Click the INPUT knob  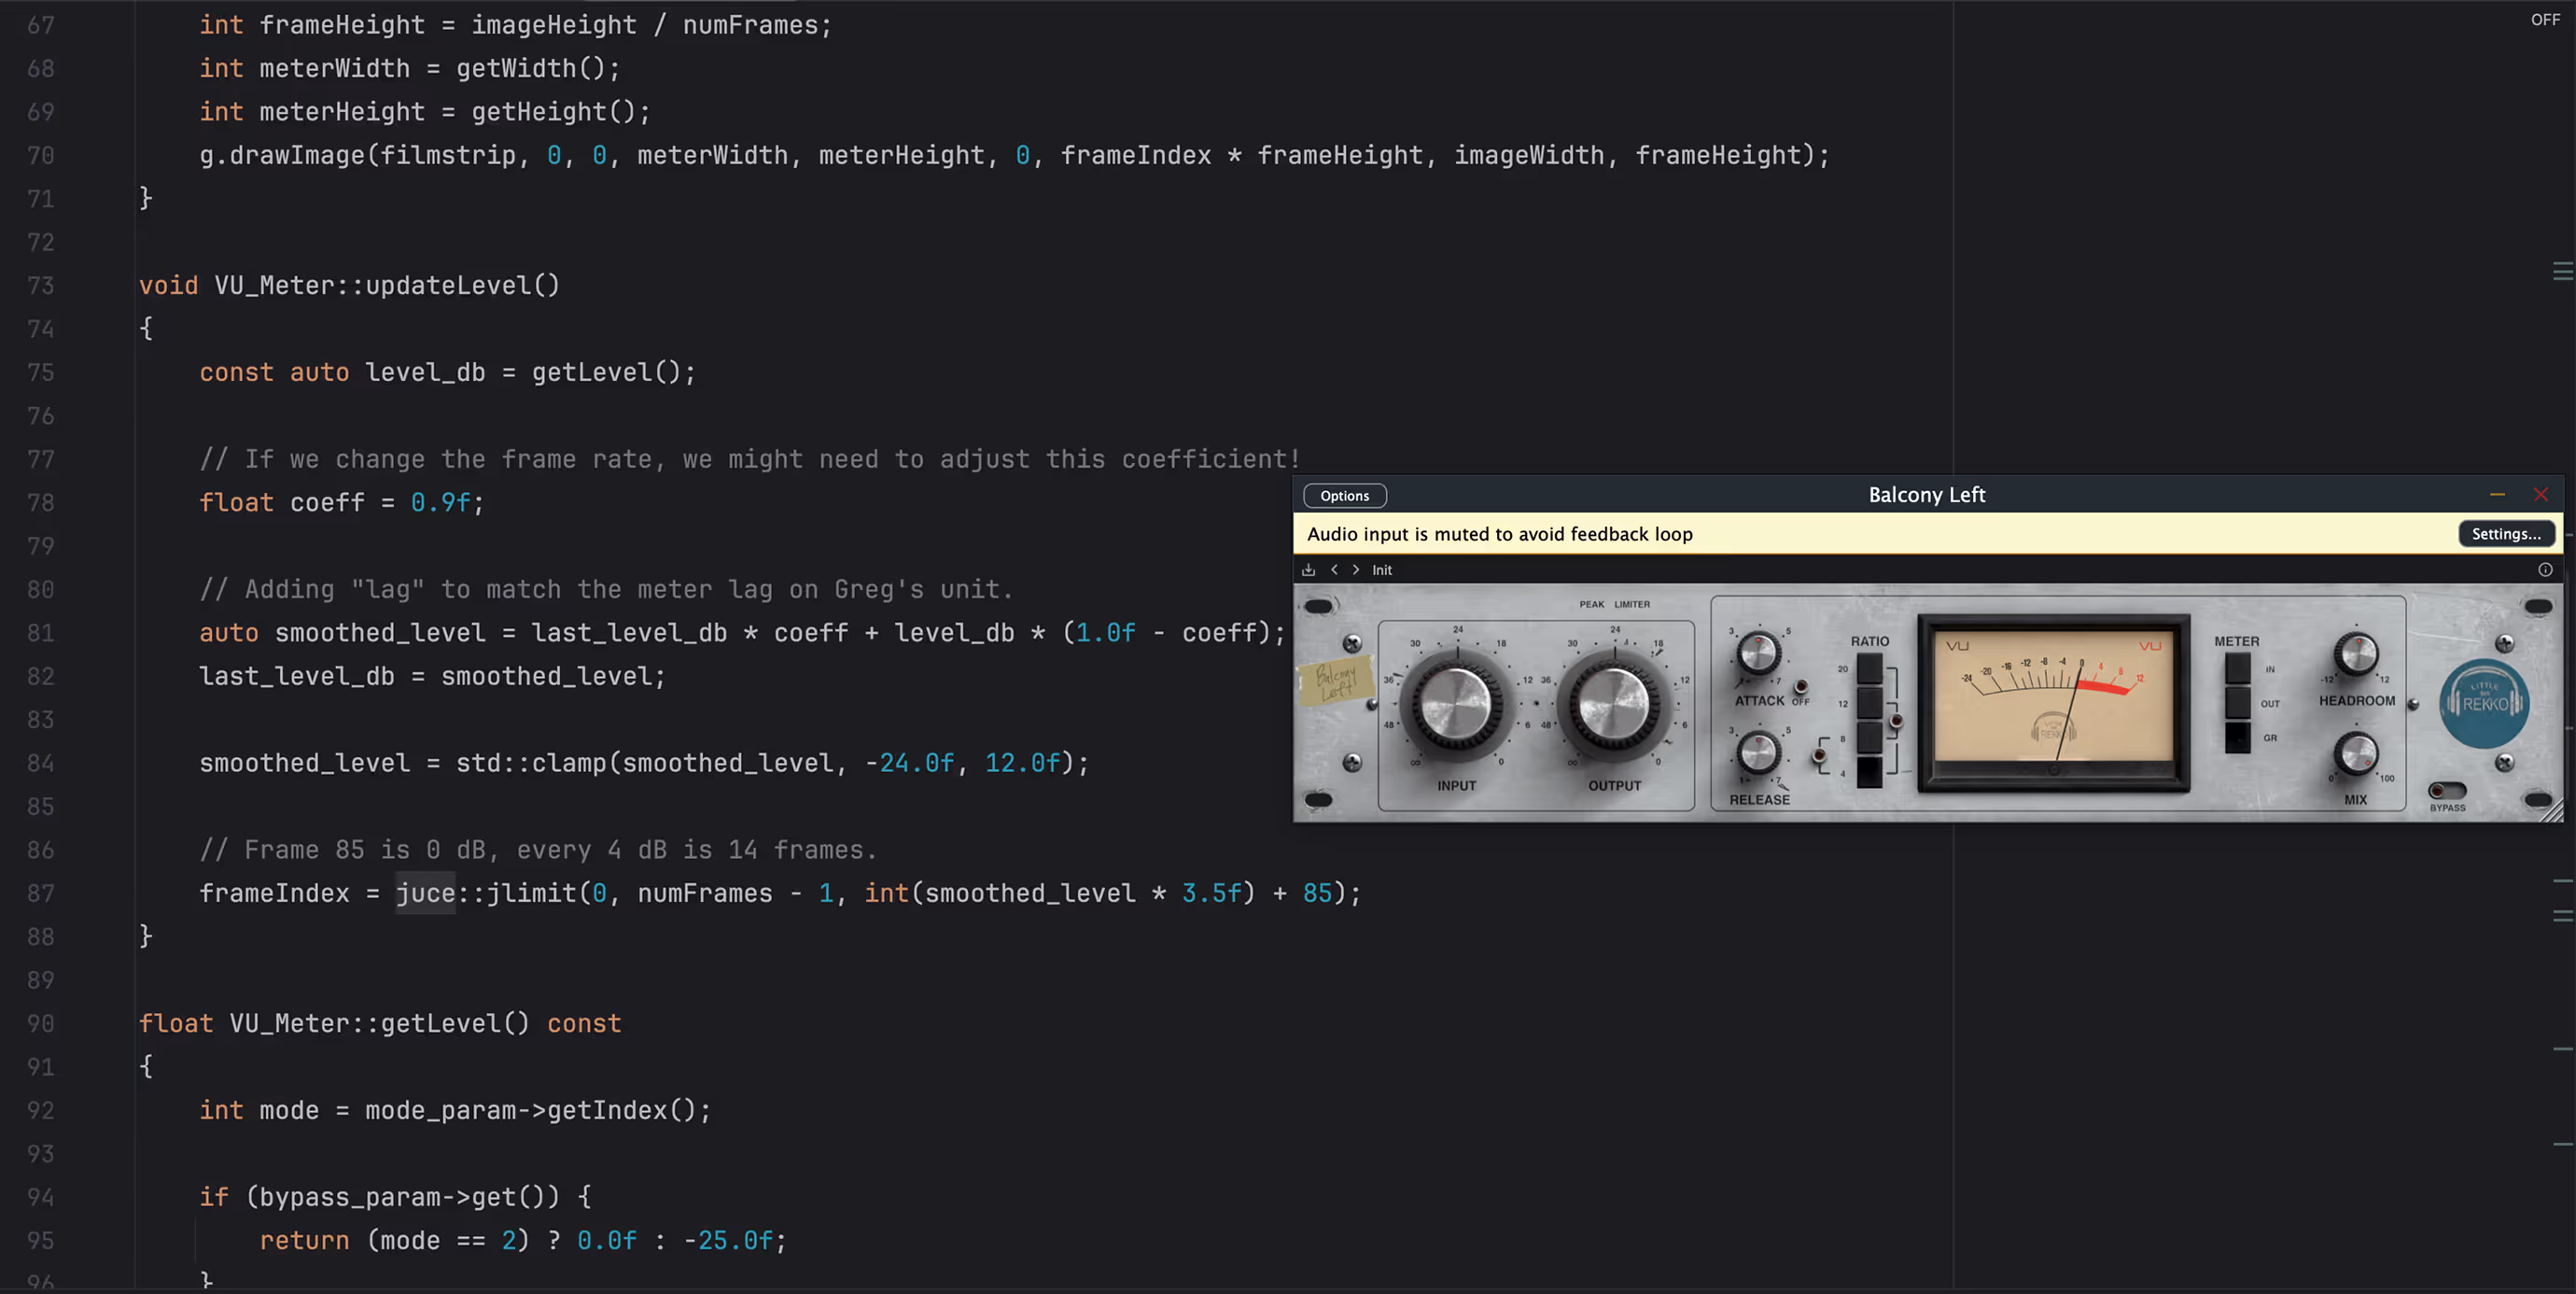tap(1456, 704)
